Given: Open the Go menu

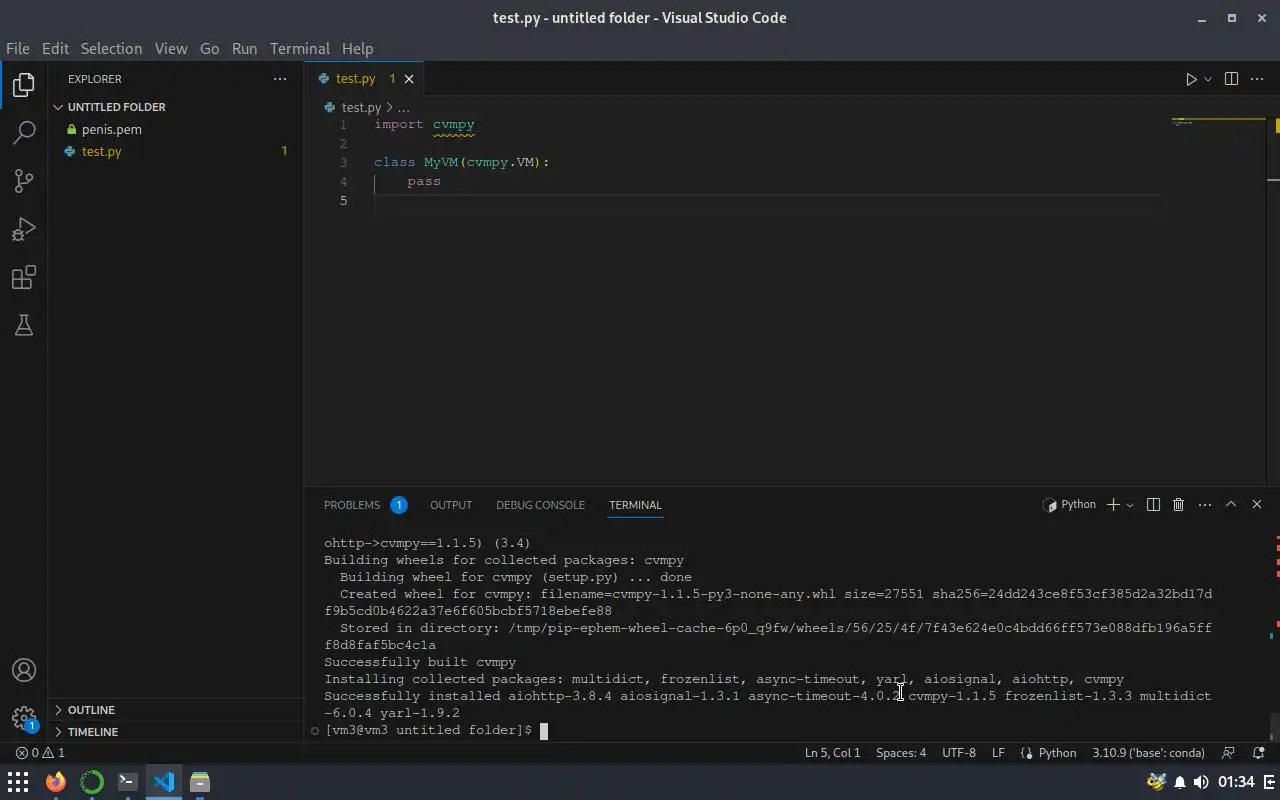Looking at the screenshot, I should click(x=209, y=48).
